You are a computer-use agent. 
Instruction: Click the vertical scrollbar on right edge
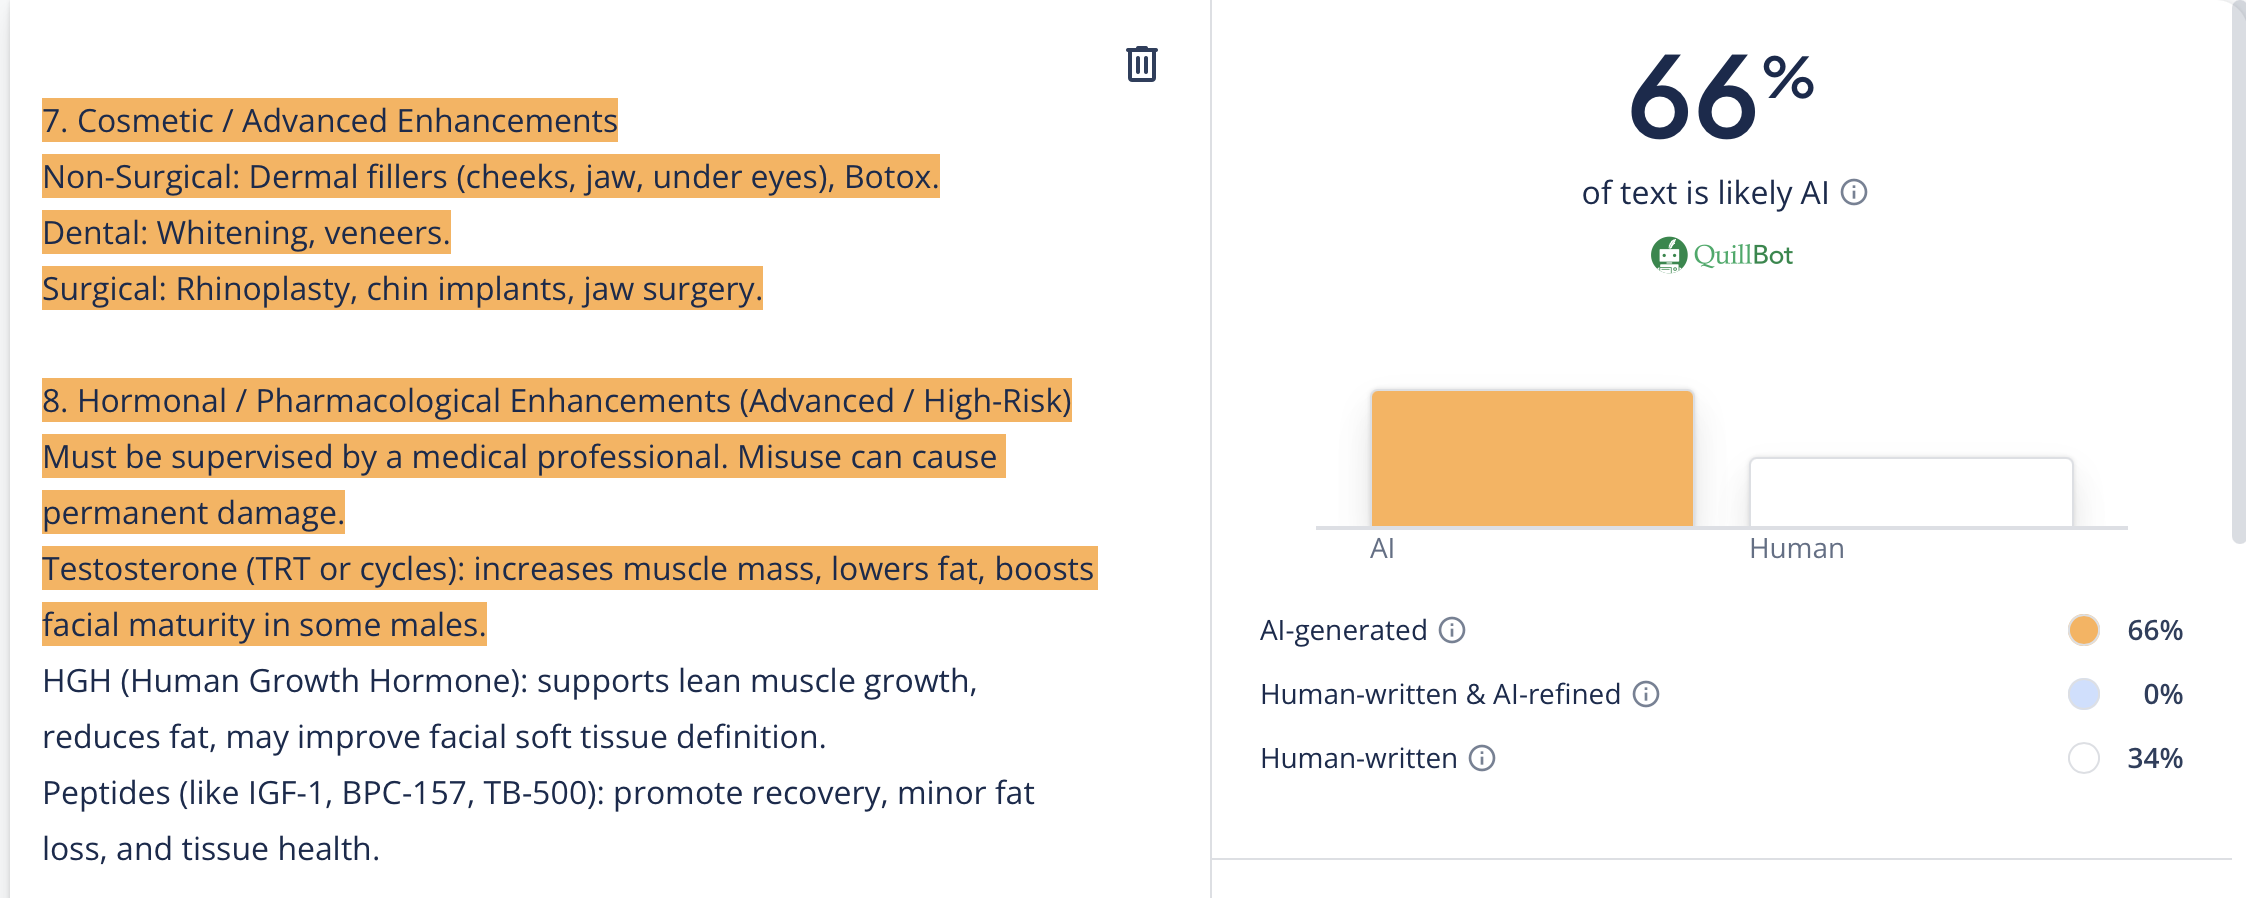click(x=2238, y=270)
